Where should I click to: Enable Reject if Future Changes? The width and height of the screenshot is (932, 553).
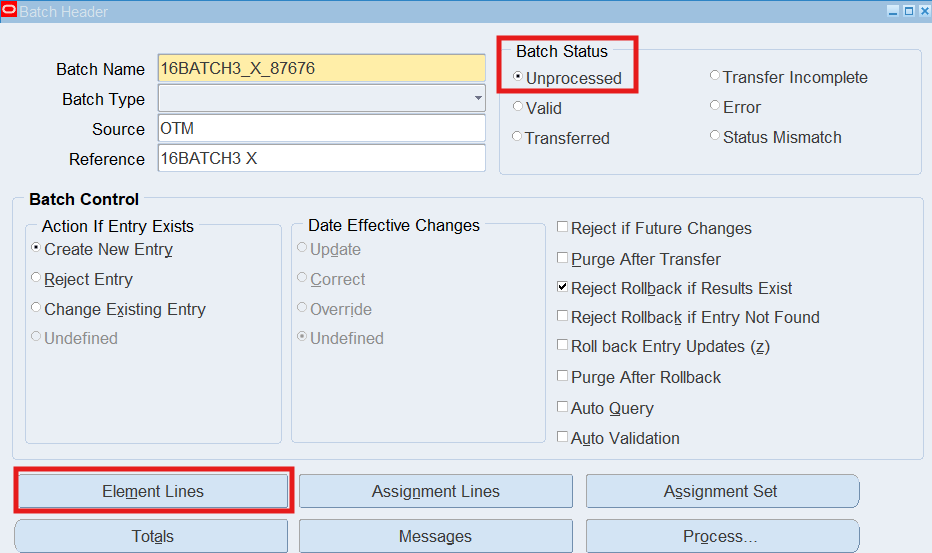[x=563, y=228]
